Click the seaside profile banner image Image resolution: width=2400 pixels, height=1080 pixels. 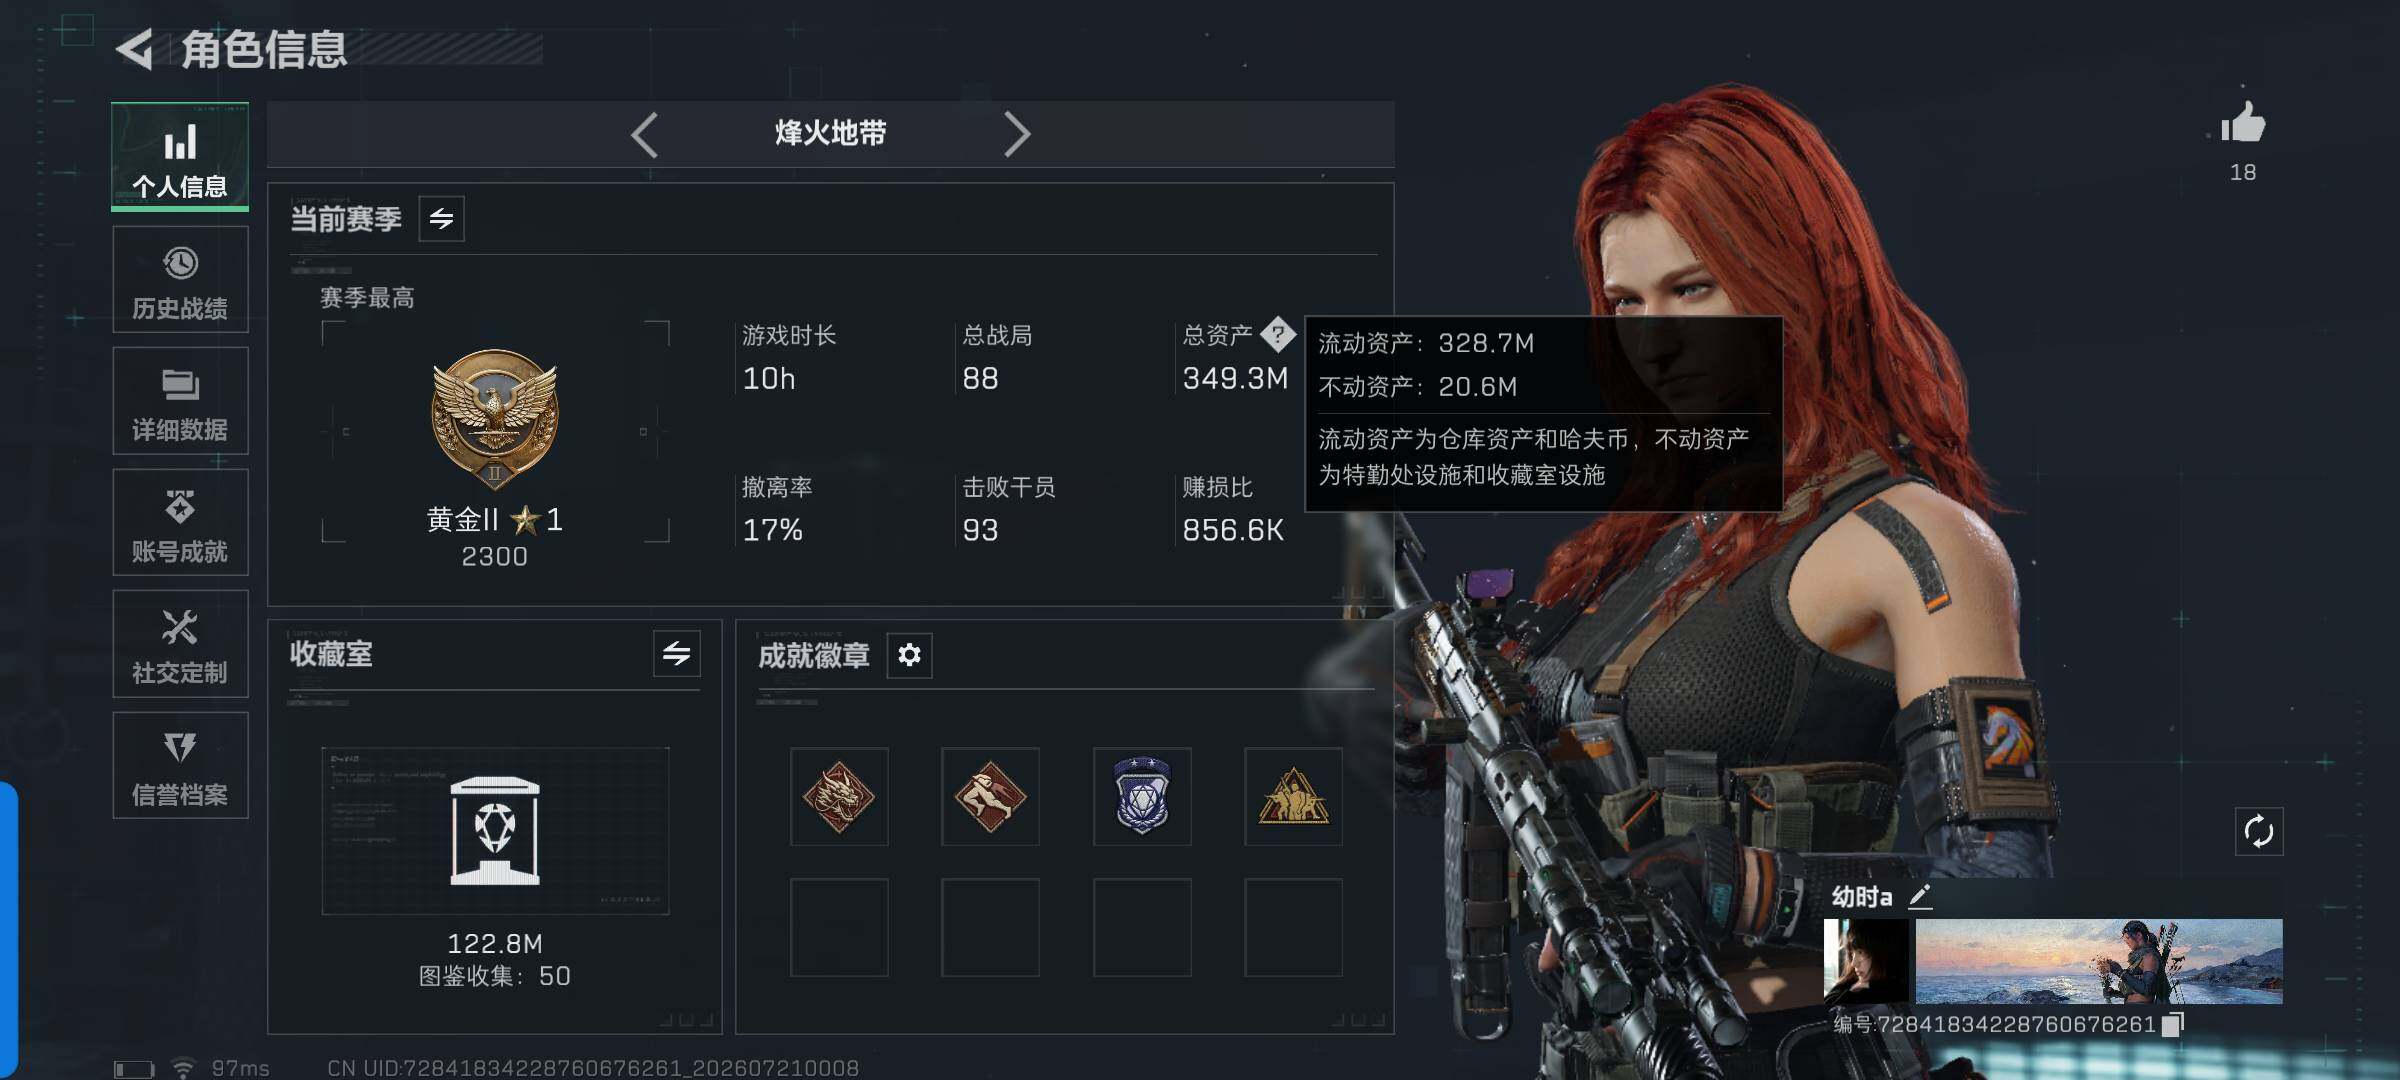[2098, 961]
